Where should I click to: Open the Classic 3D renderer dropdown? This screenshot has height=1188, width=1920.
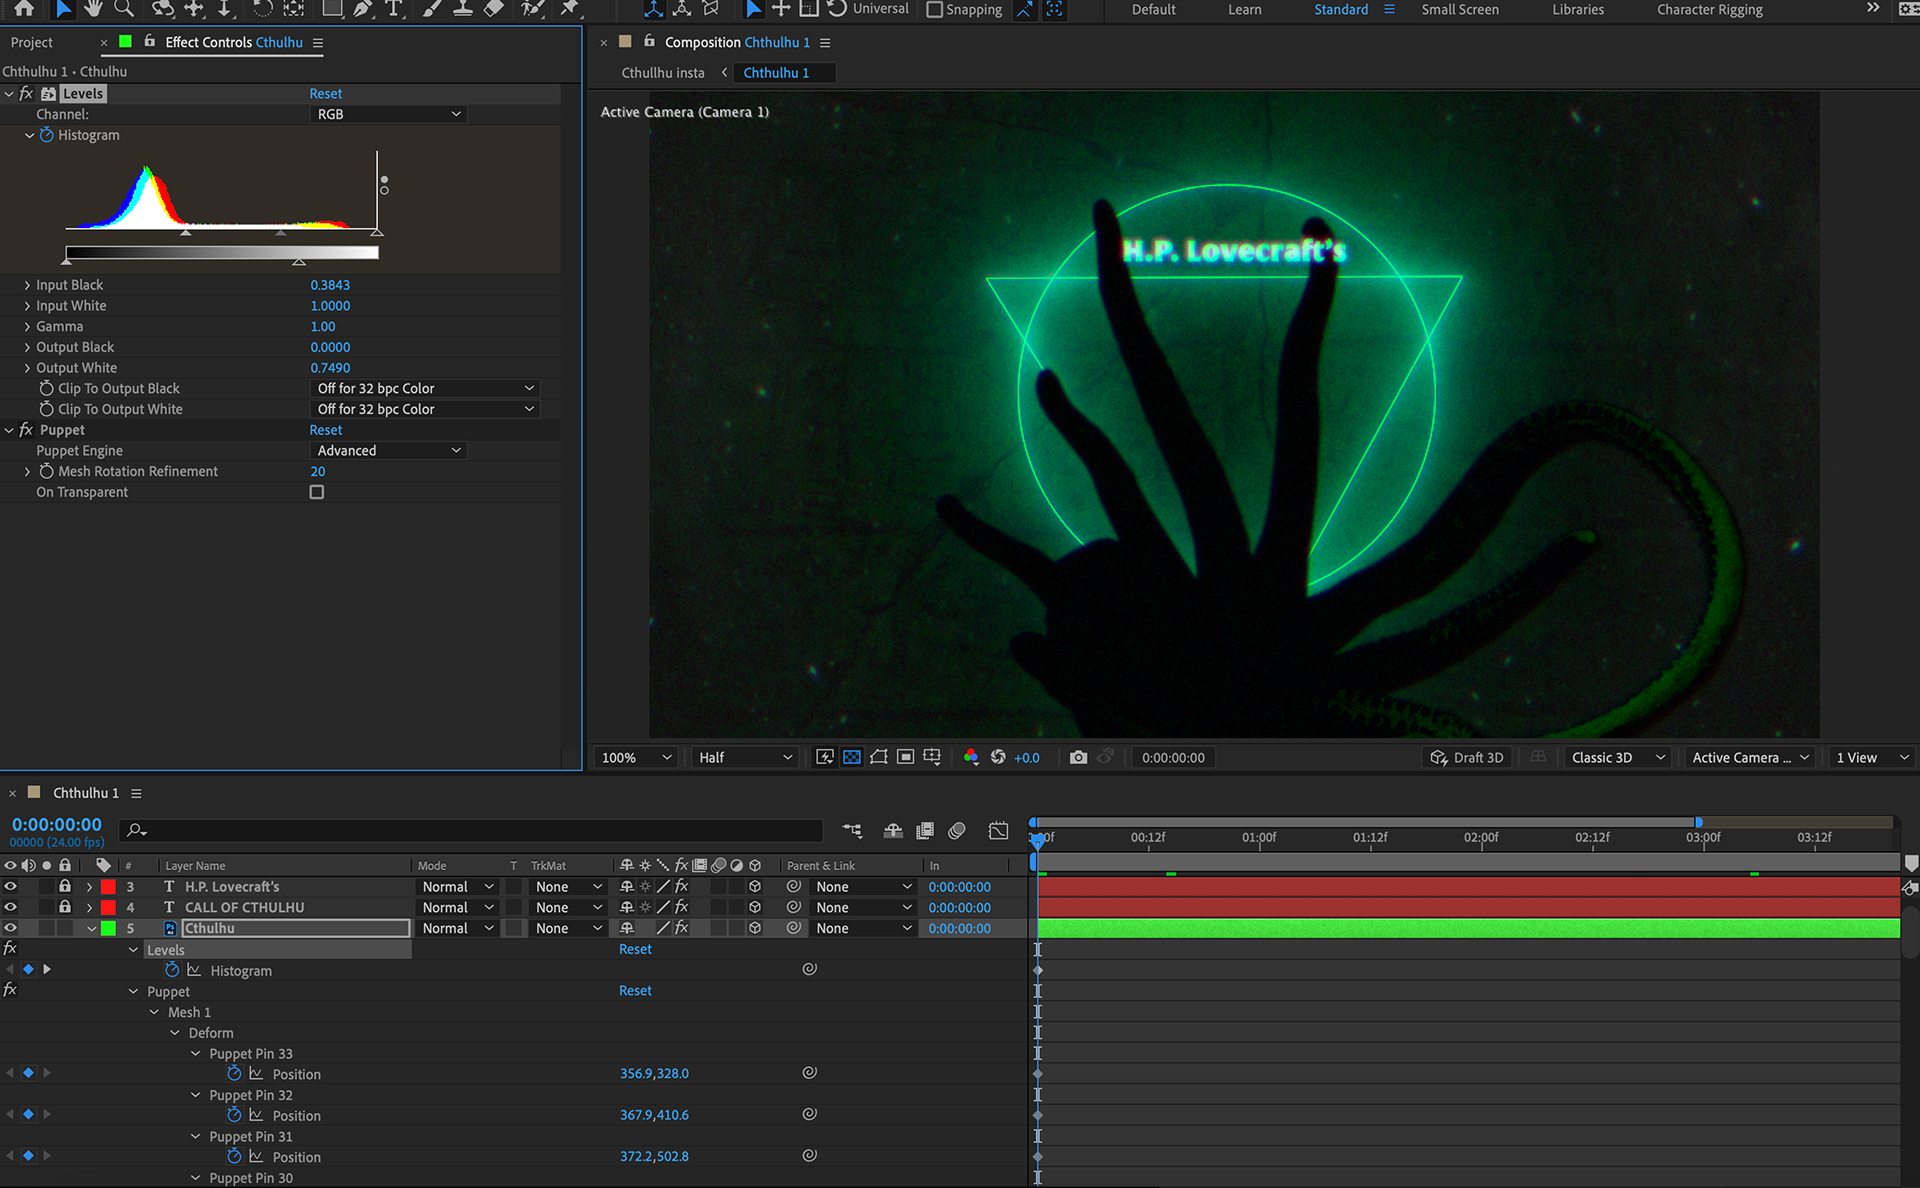point(1618,757)
